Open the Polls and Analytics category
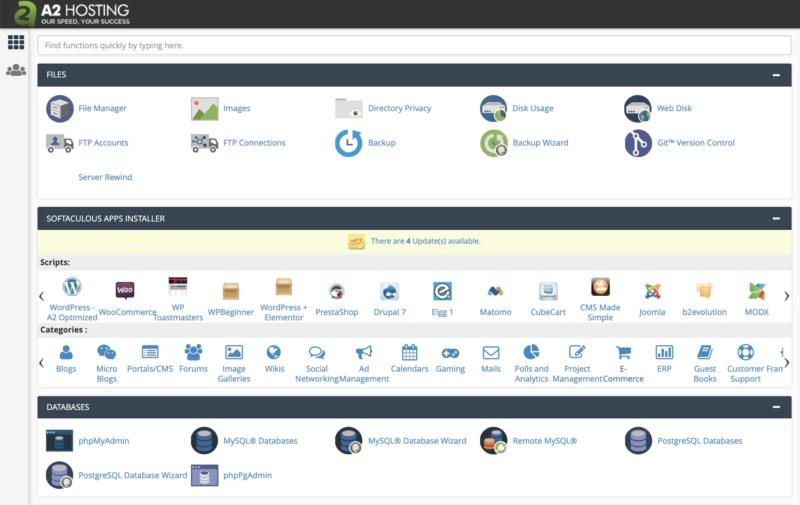800x505 pixels. click(531, 363)
